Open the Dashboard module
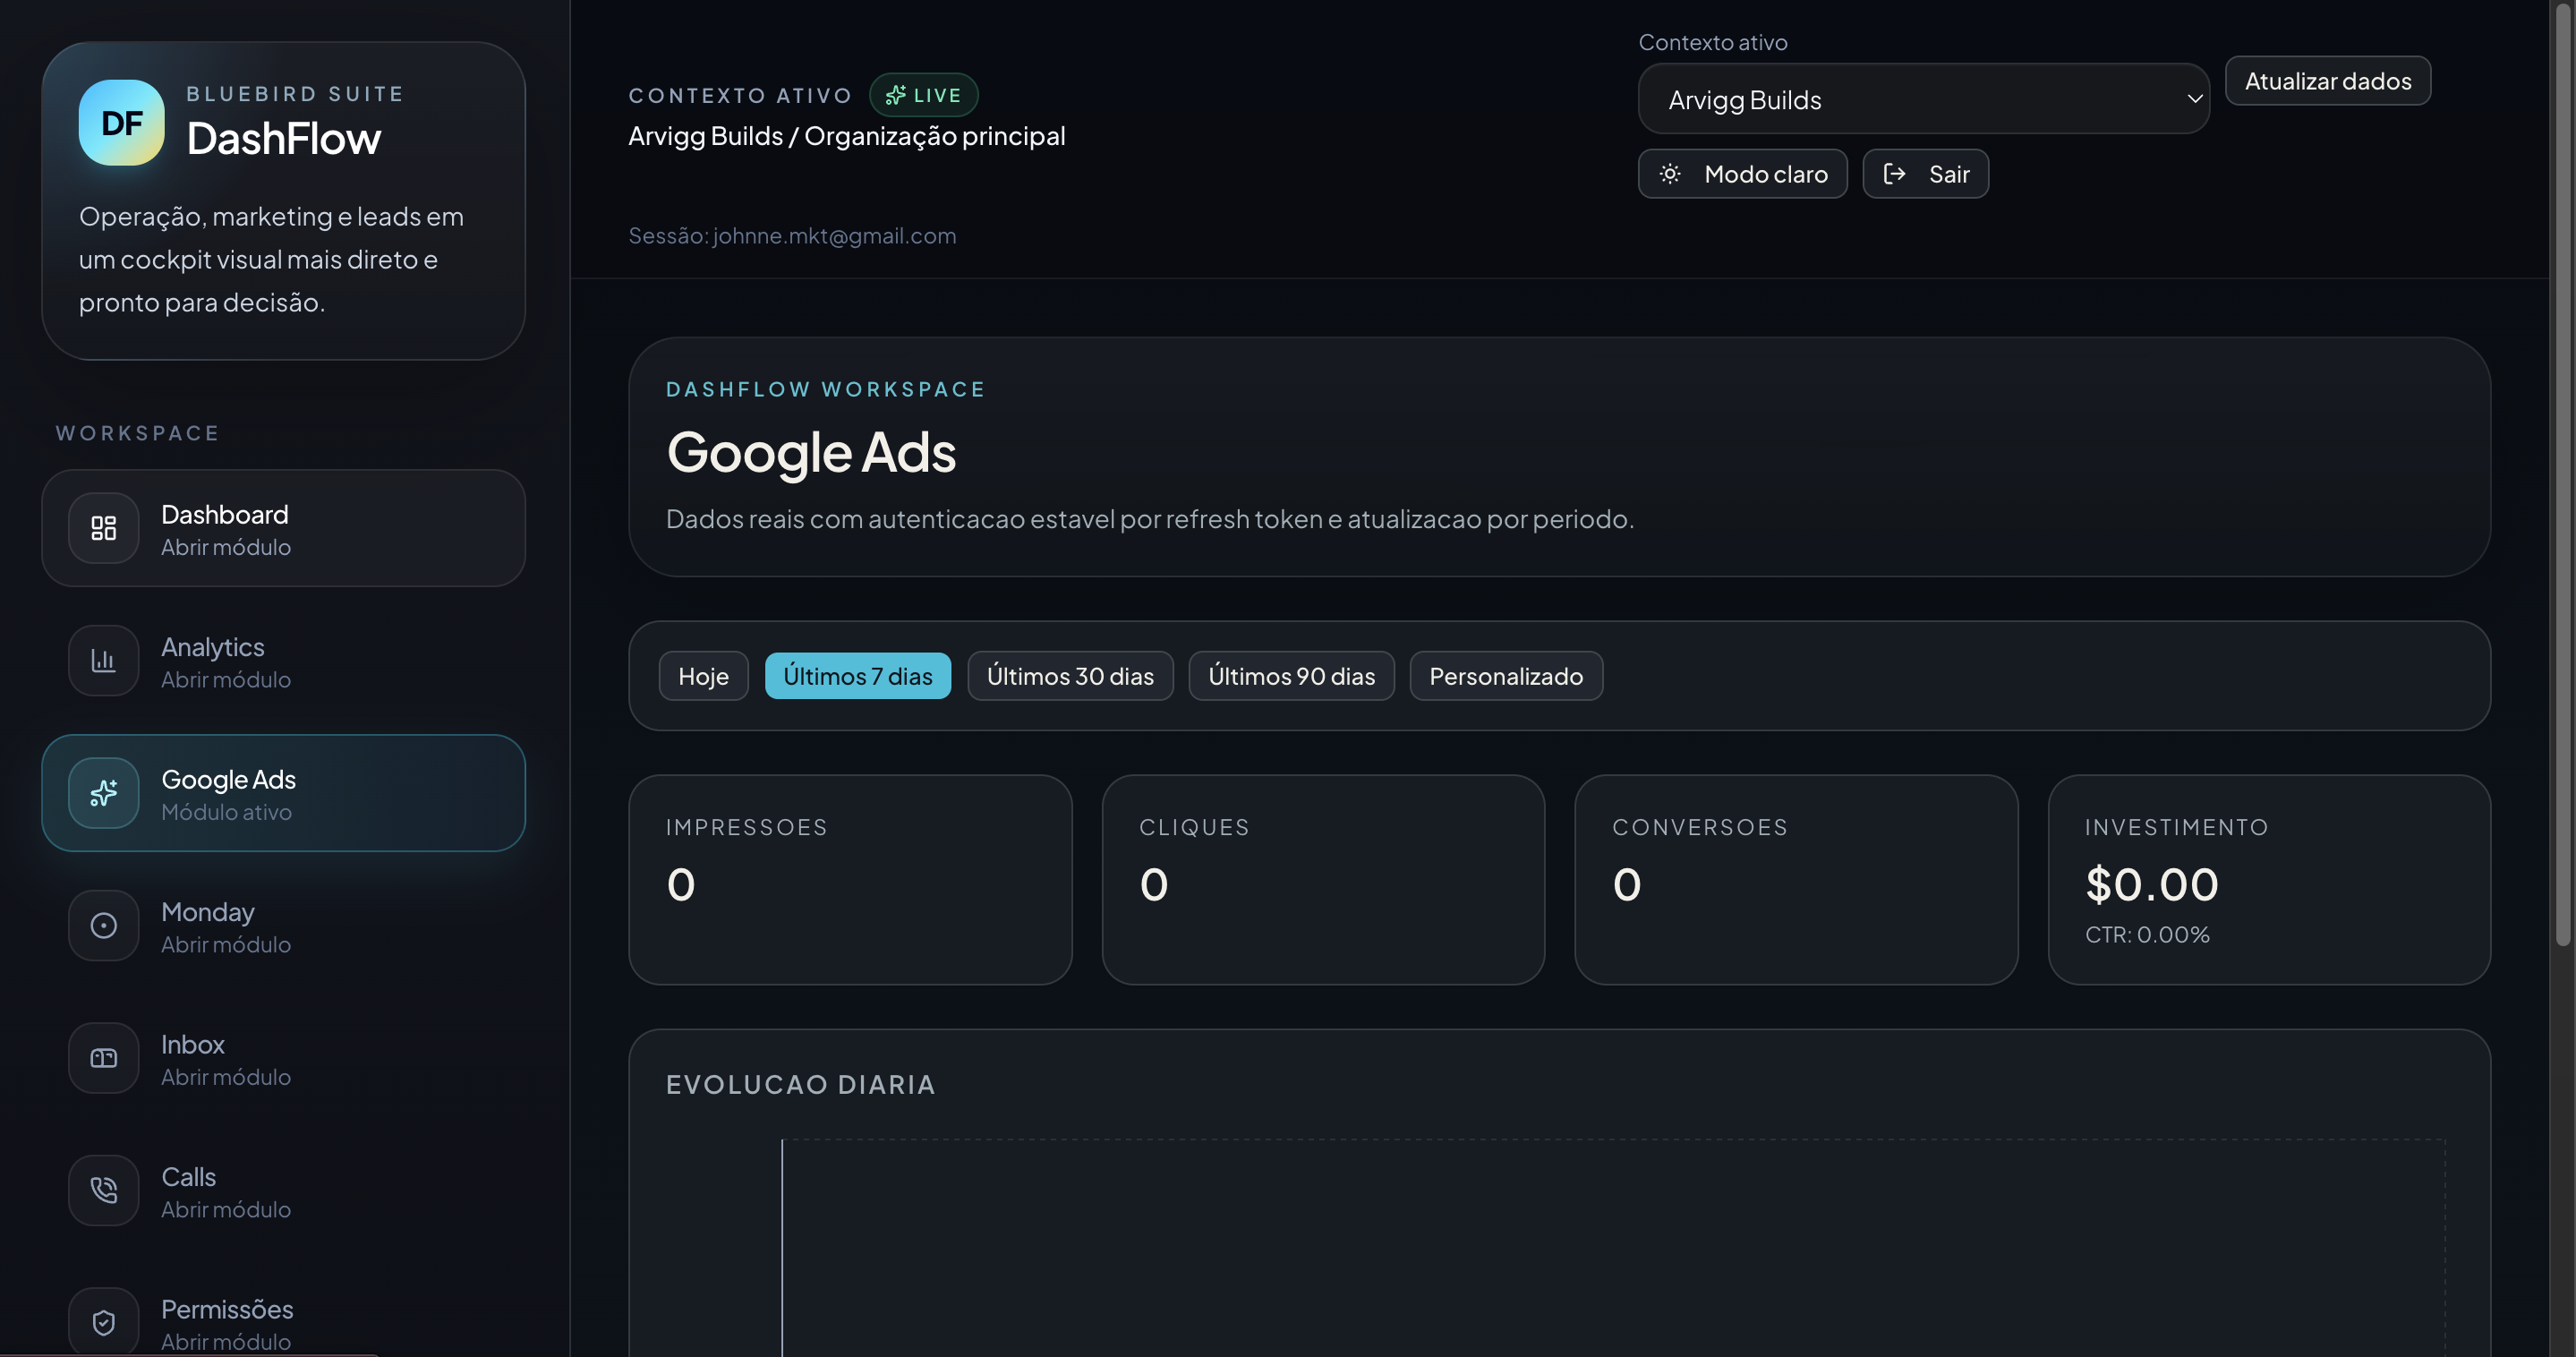This screenshot has height=1357, width=2576. [284, 528]
